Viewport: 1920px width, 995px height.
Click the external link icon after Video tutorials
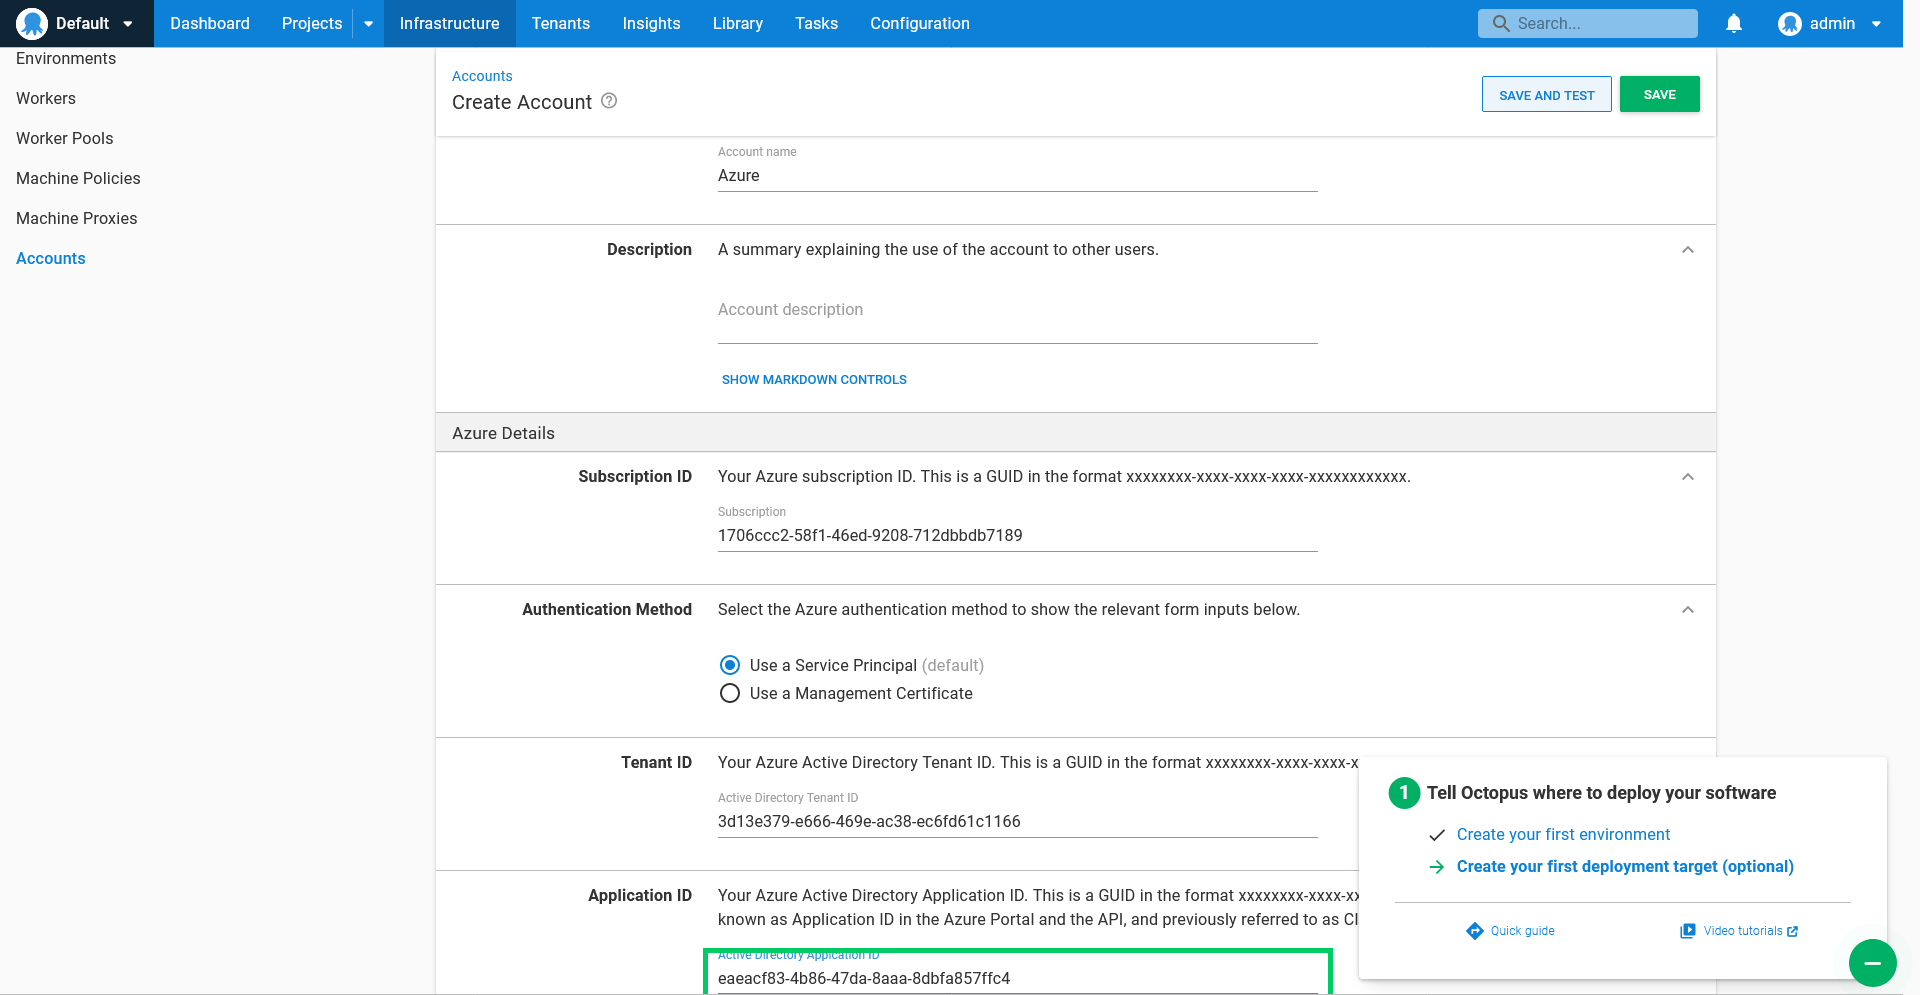click(1793, 931)
